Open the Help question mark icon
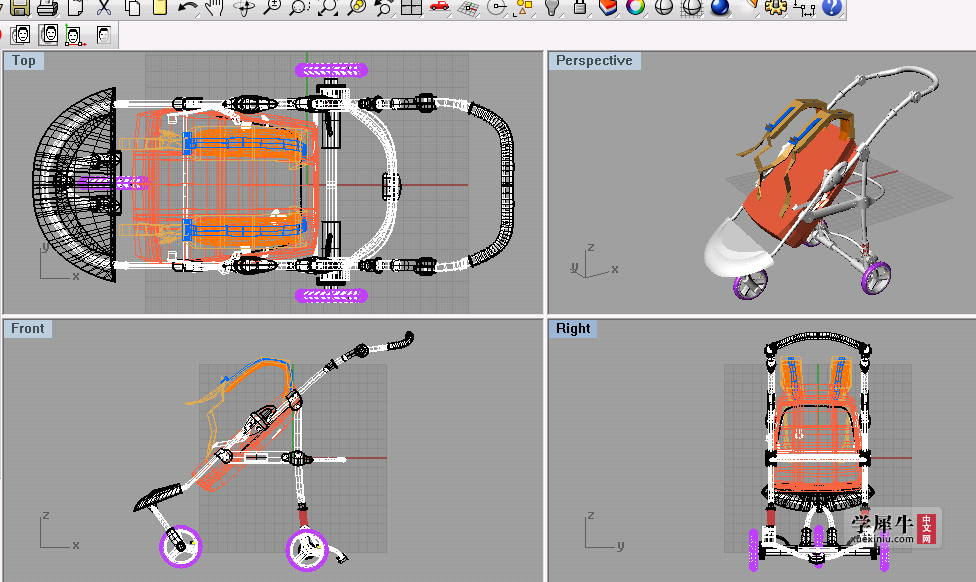This screenshot has width=976, height=582. pos(832,7)
